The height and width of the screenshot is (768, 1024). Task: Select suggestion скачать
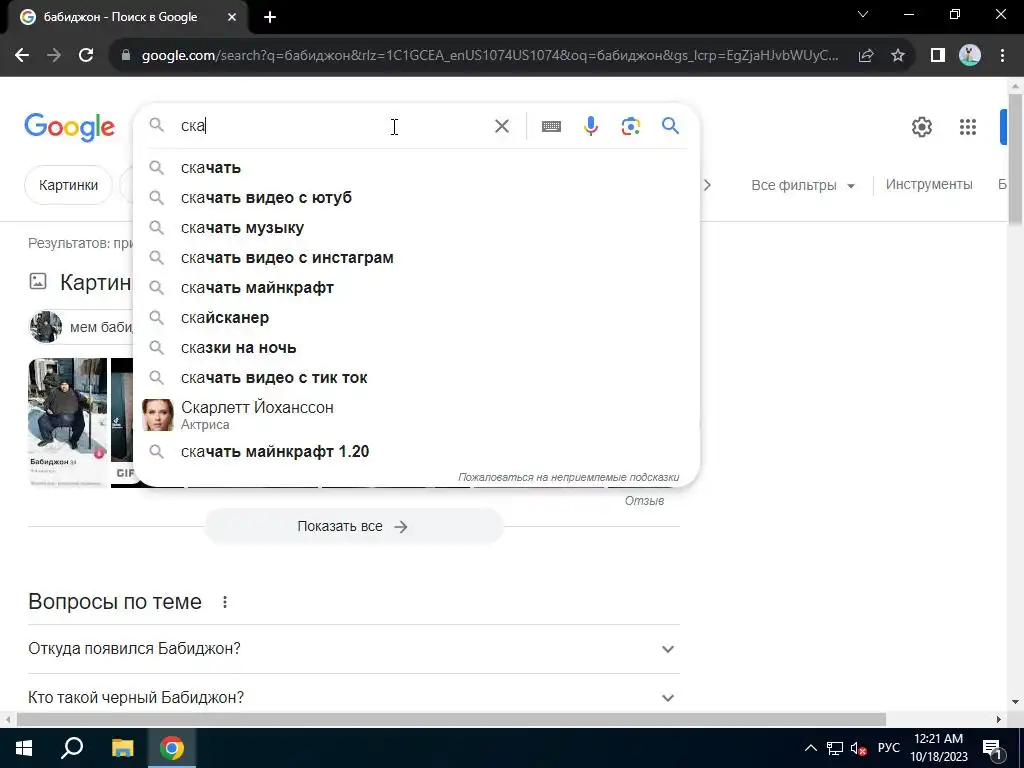point(416,168)
